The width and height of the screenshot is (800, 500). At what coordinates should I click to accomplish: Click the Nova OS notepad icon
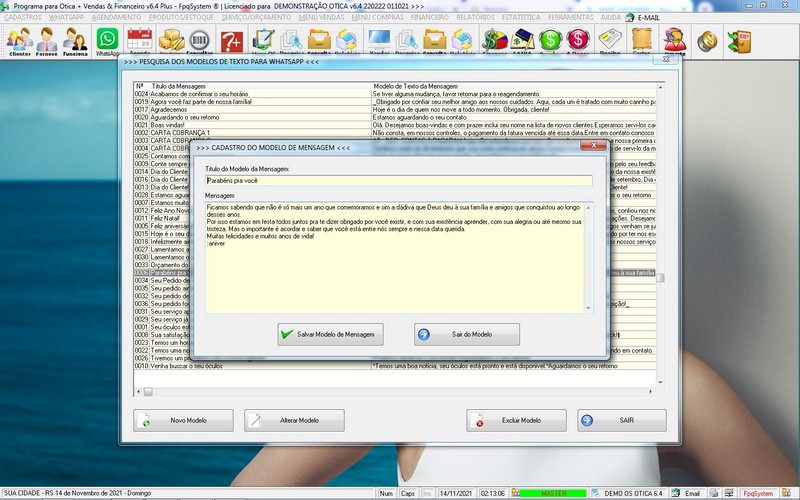point(264,41)
